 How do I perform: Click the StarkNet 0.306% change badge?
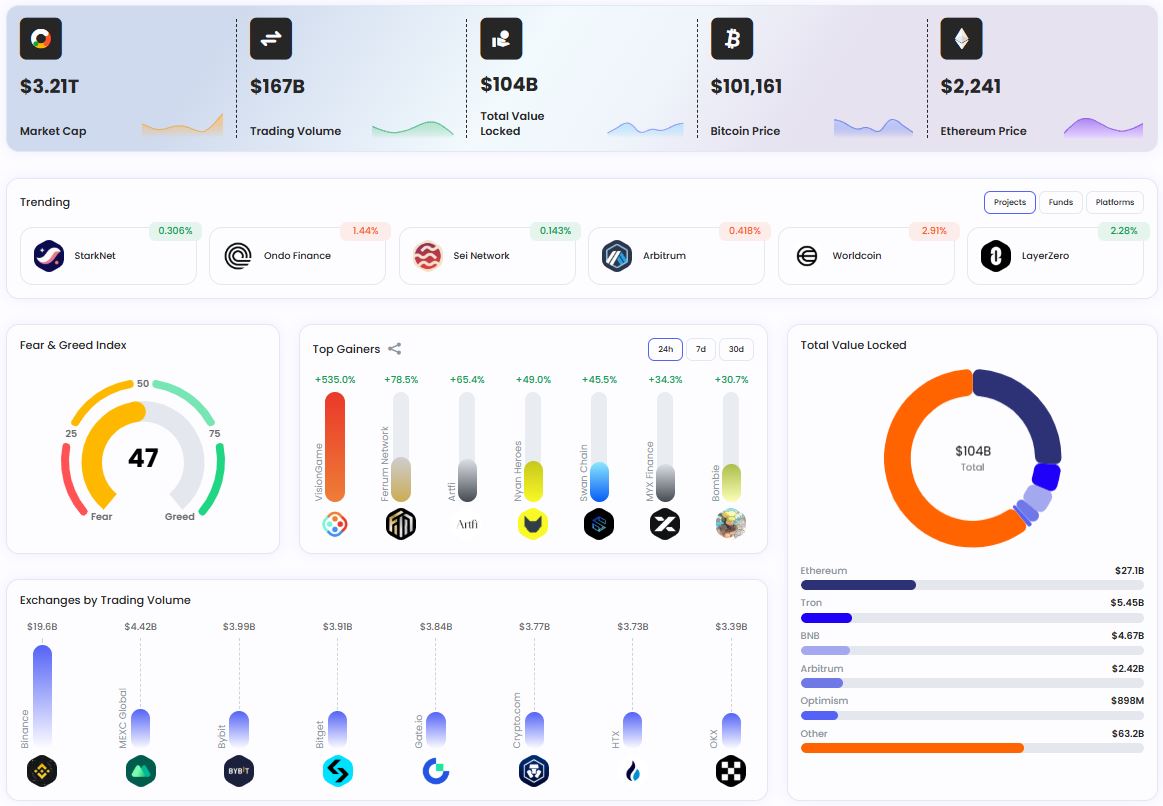(x=175, y=231)
